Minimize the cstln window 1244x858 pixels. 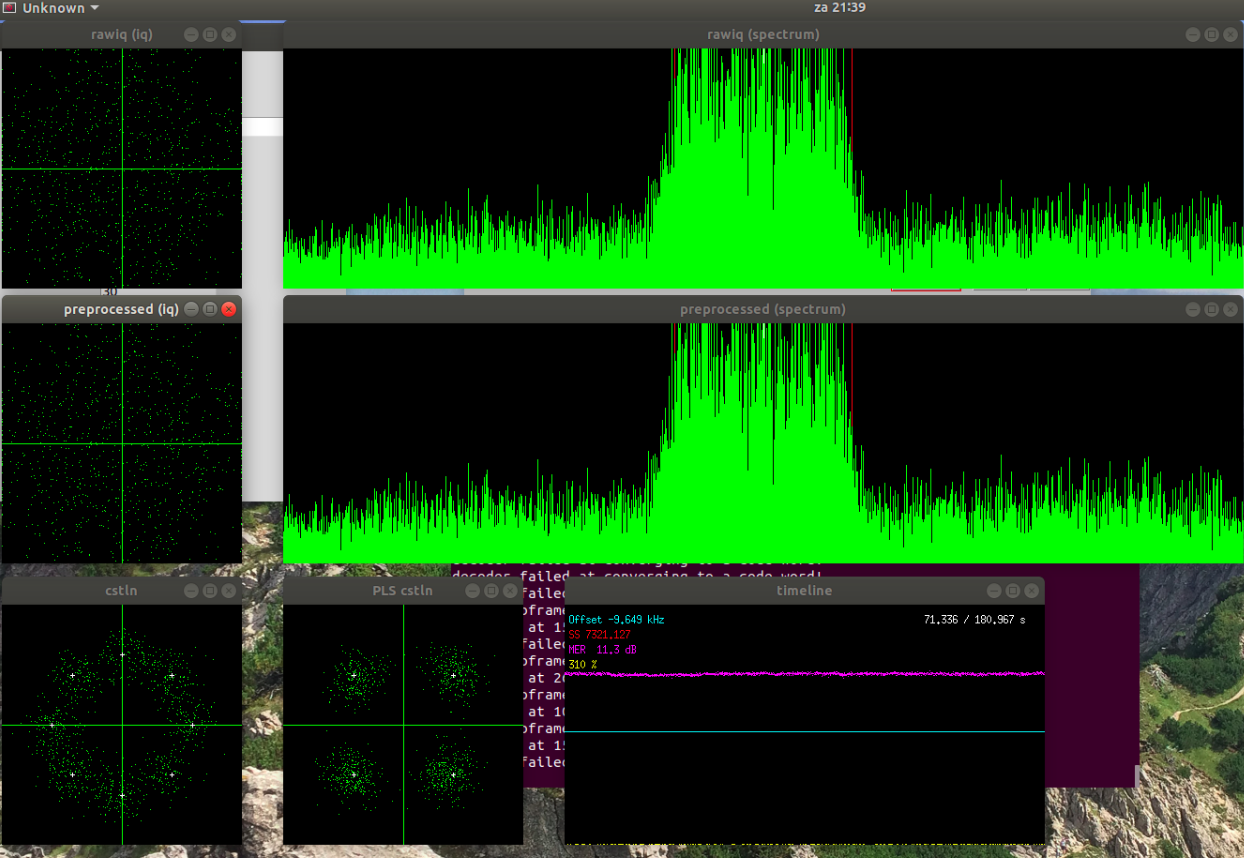point(191,591)
